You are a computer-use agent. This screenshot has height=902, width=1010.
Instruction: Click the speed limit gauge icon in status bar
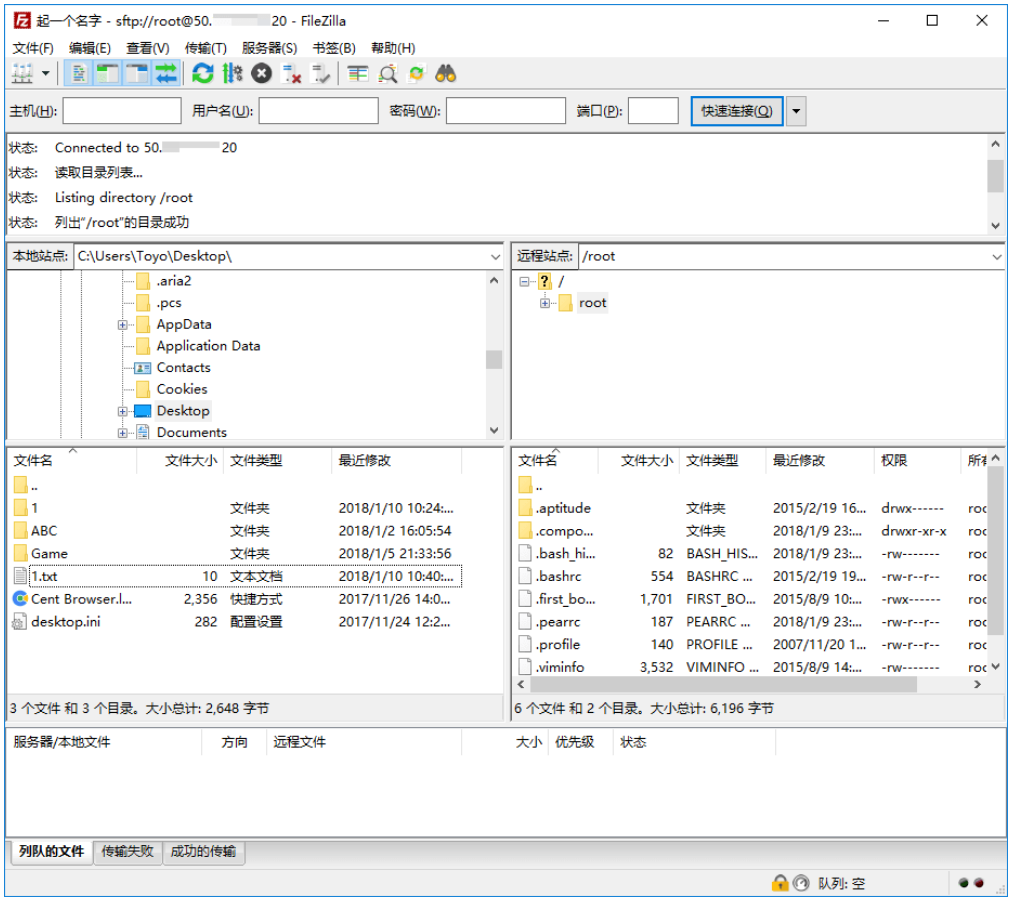(801, 883)
